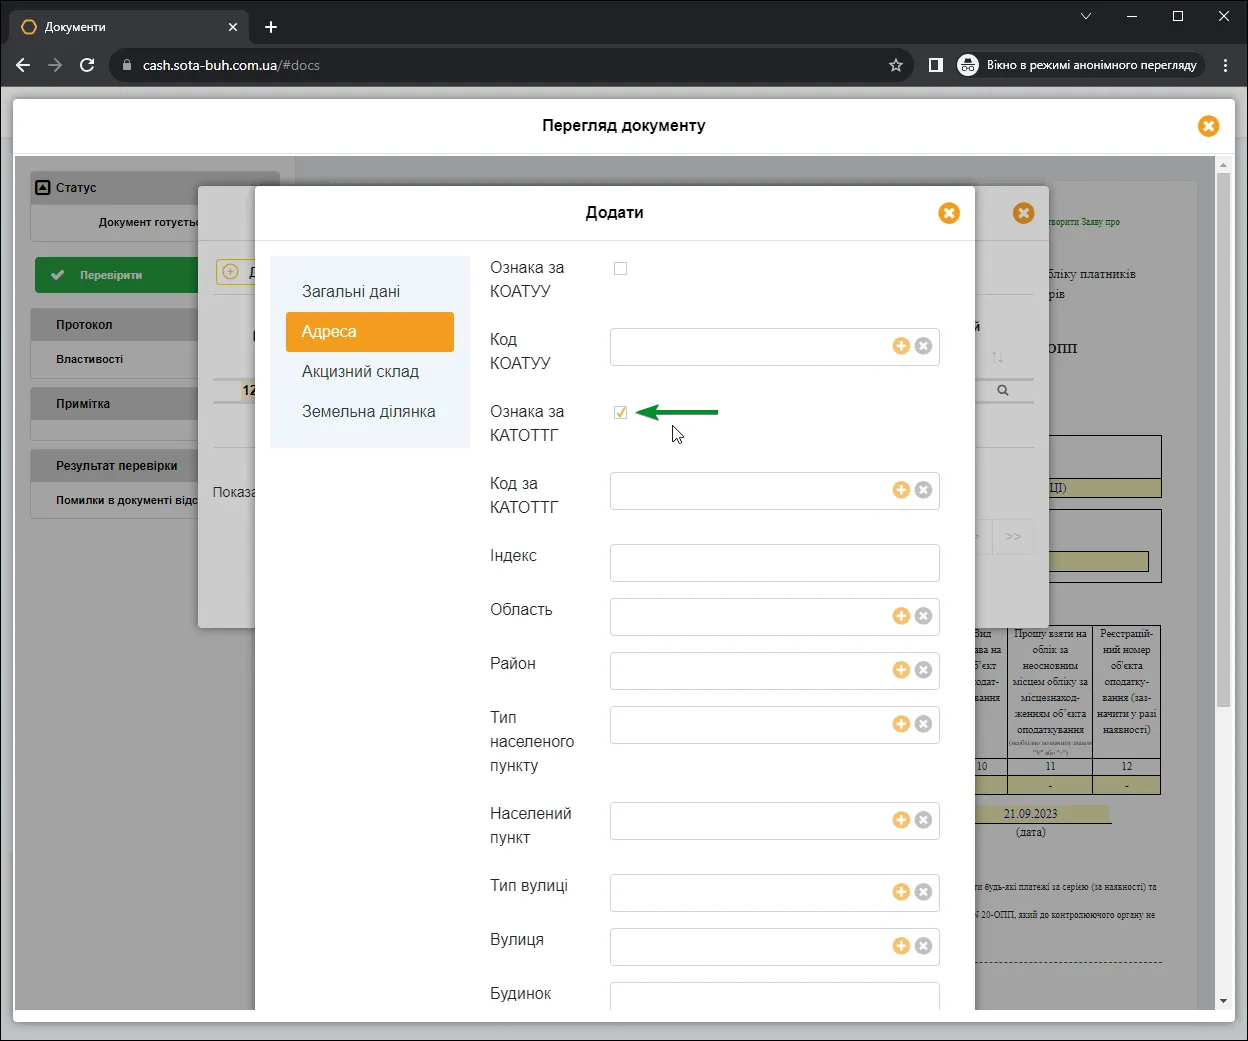Viewport: 1248px width, 1041px height.
Task: Click the address bar URL
Action: pyautogui.click(x=231, y=65)
